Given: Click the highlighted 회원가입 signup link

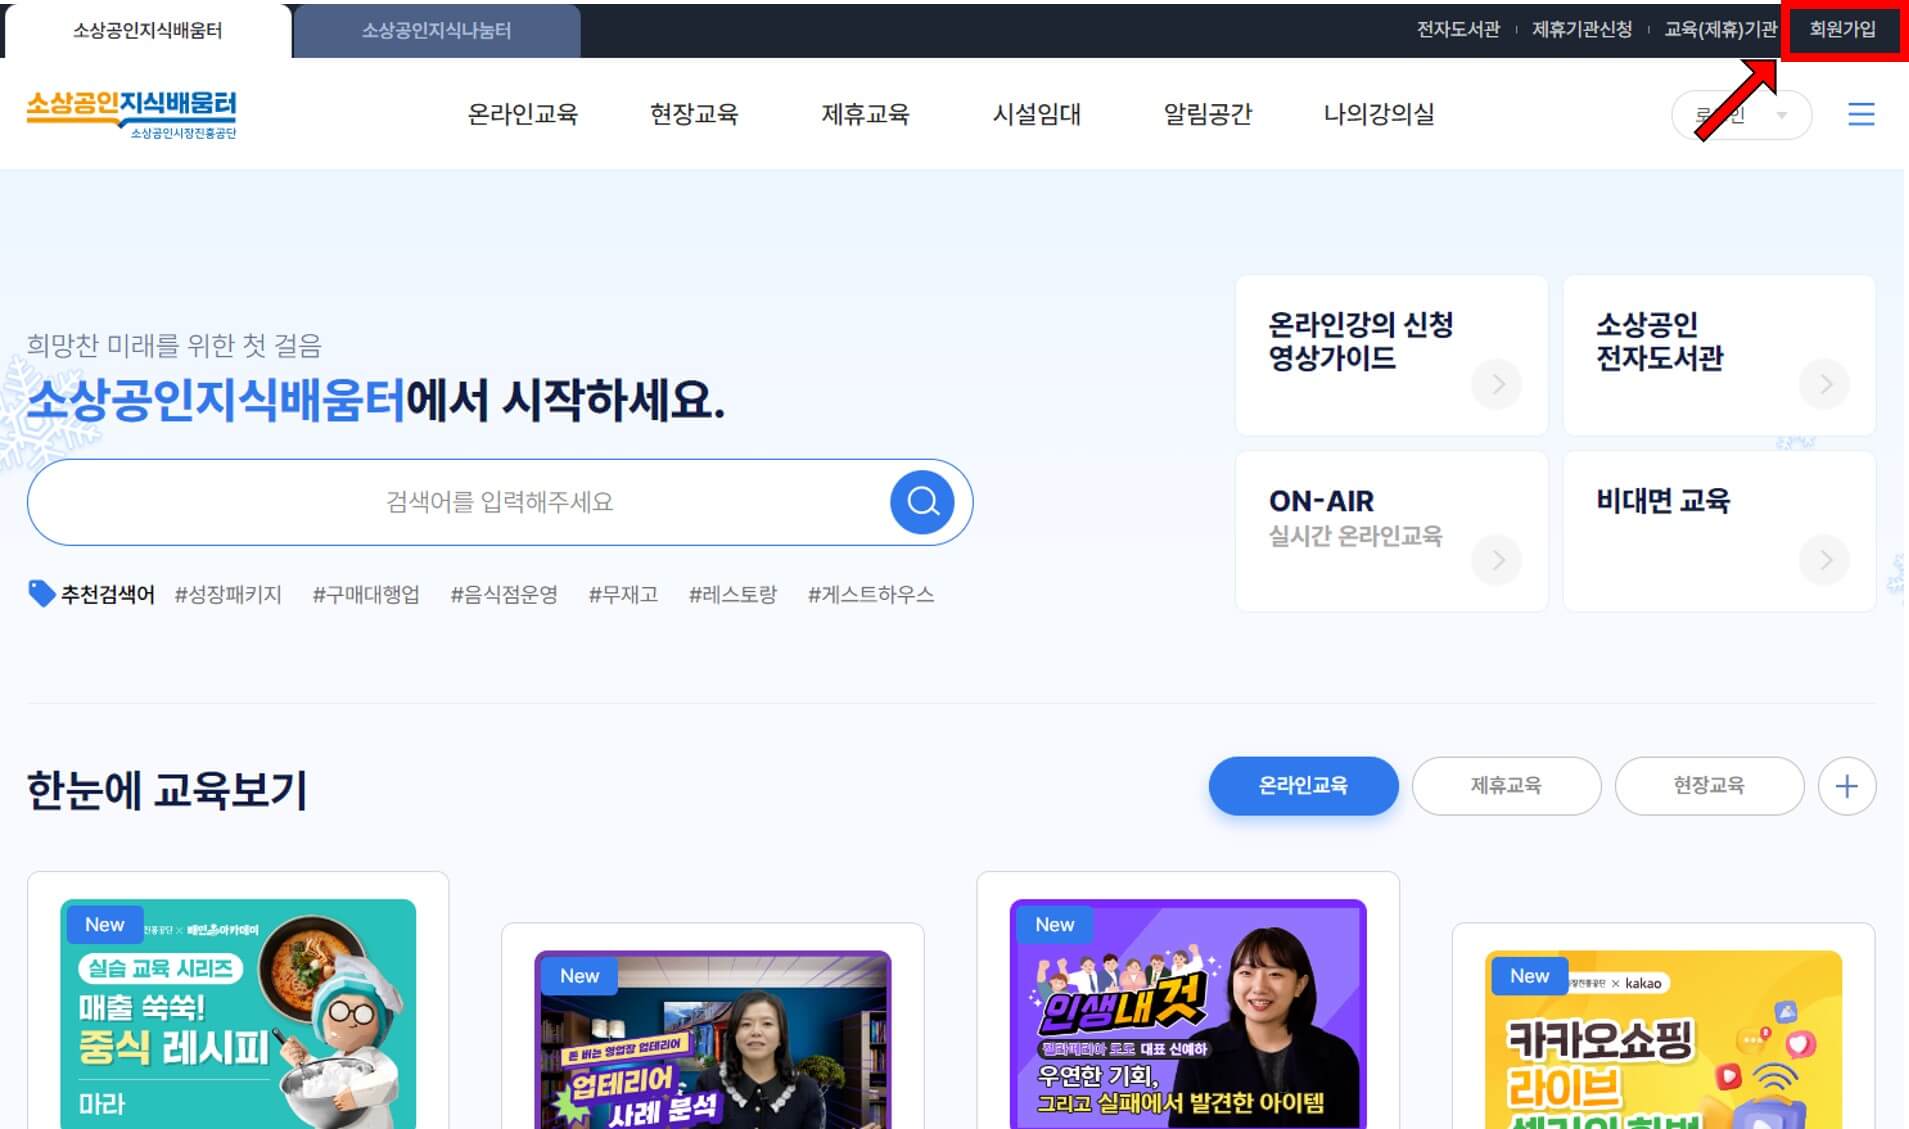Looking at the screenshot, I should (1843, 30).
